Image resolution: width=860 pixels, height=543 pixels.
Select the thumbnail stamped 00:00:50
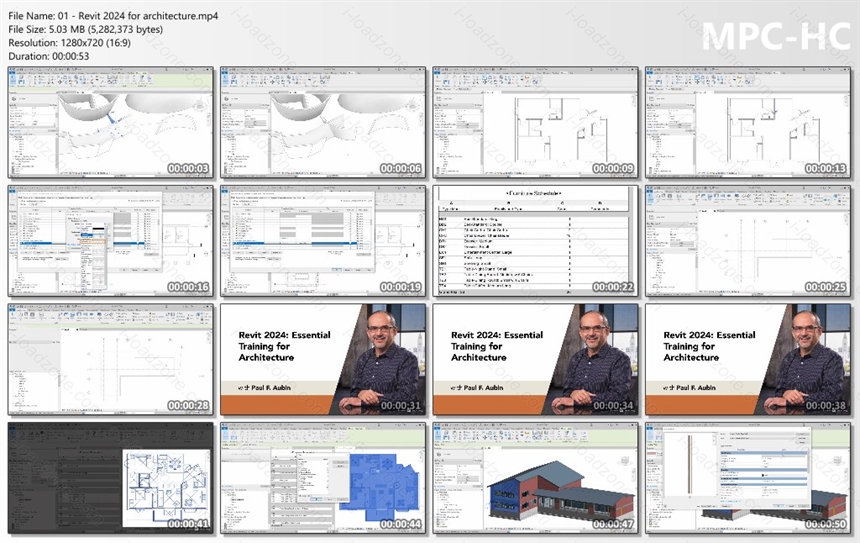point(748,478)
